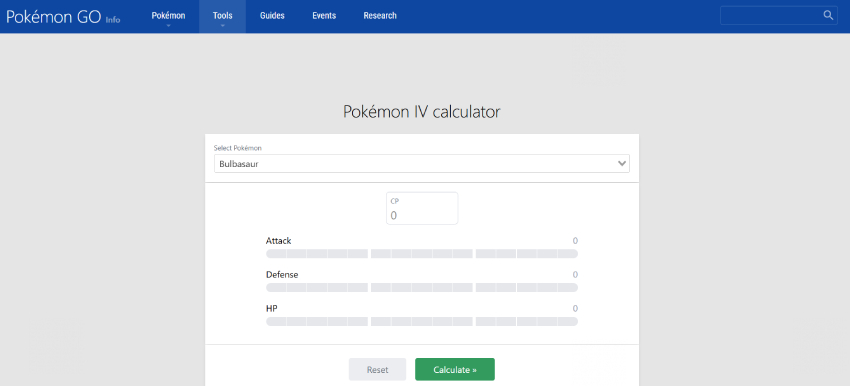
Task: Focus the CP input field
Action: pos(422,208)
